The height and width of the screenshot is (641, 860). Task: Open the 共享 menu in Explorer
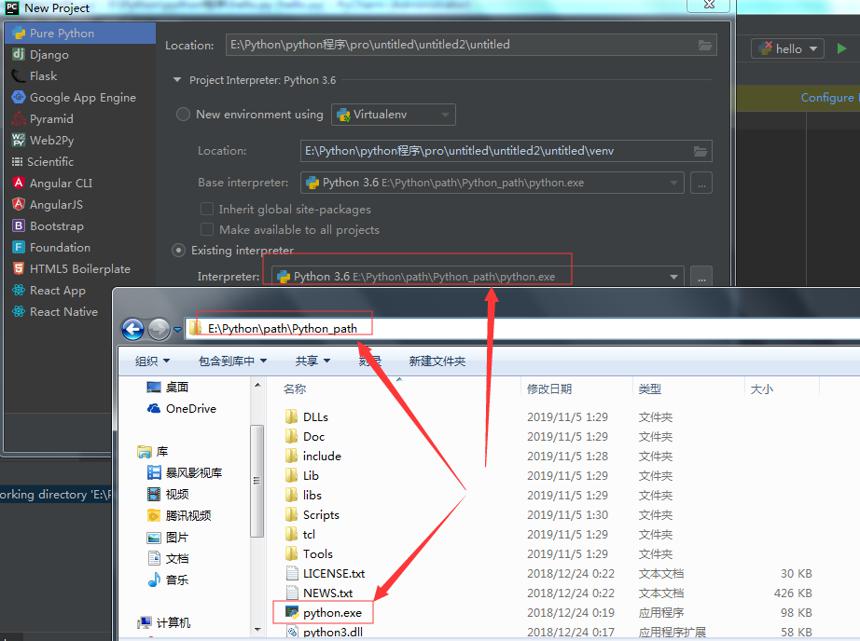312,361
